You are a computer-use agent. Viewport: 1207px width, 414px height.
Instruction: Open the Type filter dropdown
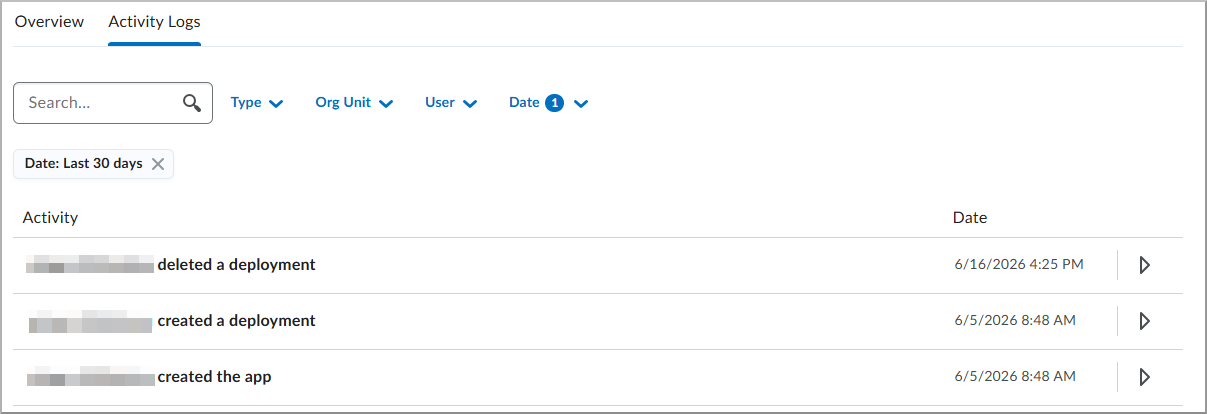click(257, 103)
